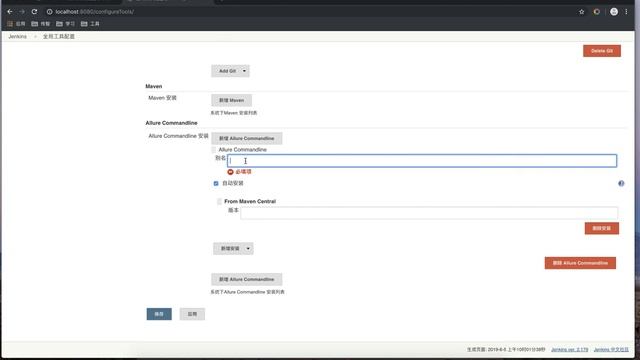This screenshot has height=360, width=640.
Task: Click the forward navigation arrow
Action: (22, 12)
